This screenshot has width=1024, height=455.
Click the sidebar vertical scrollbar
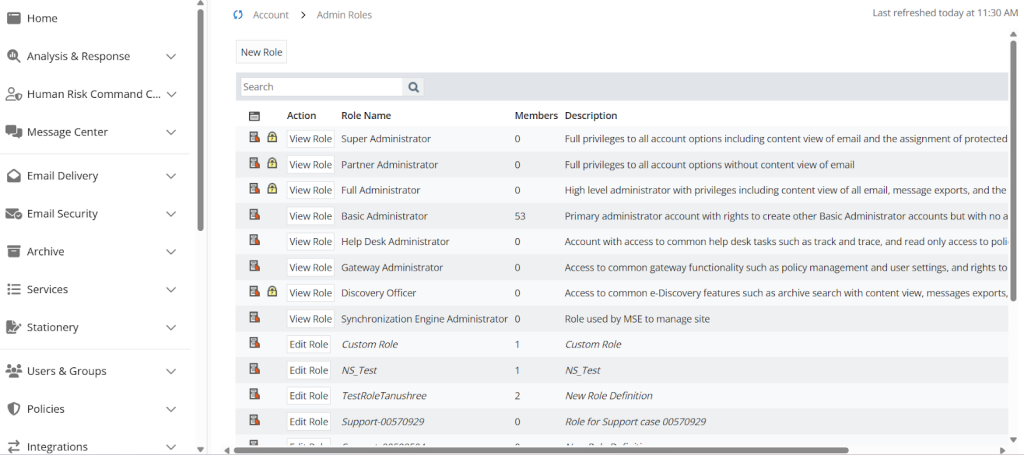pyautogui.click(x=200, y=119)
